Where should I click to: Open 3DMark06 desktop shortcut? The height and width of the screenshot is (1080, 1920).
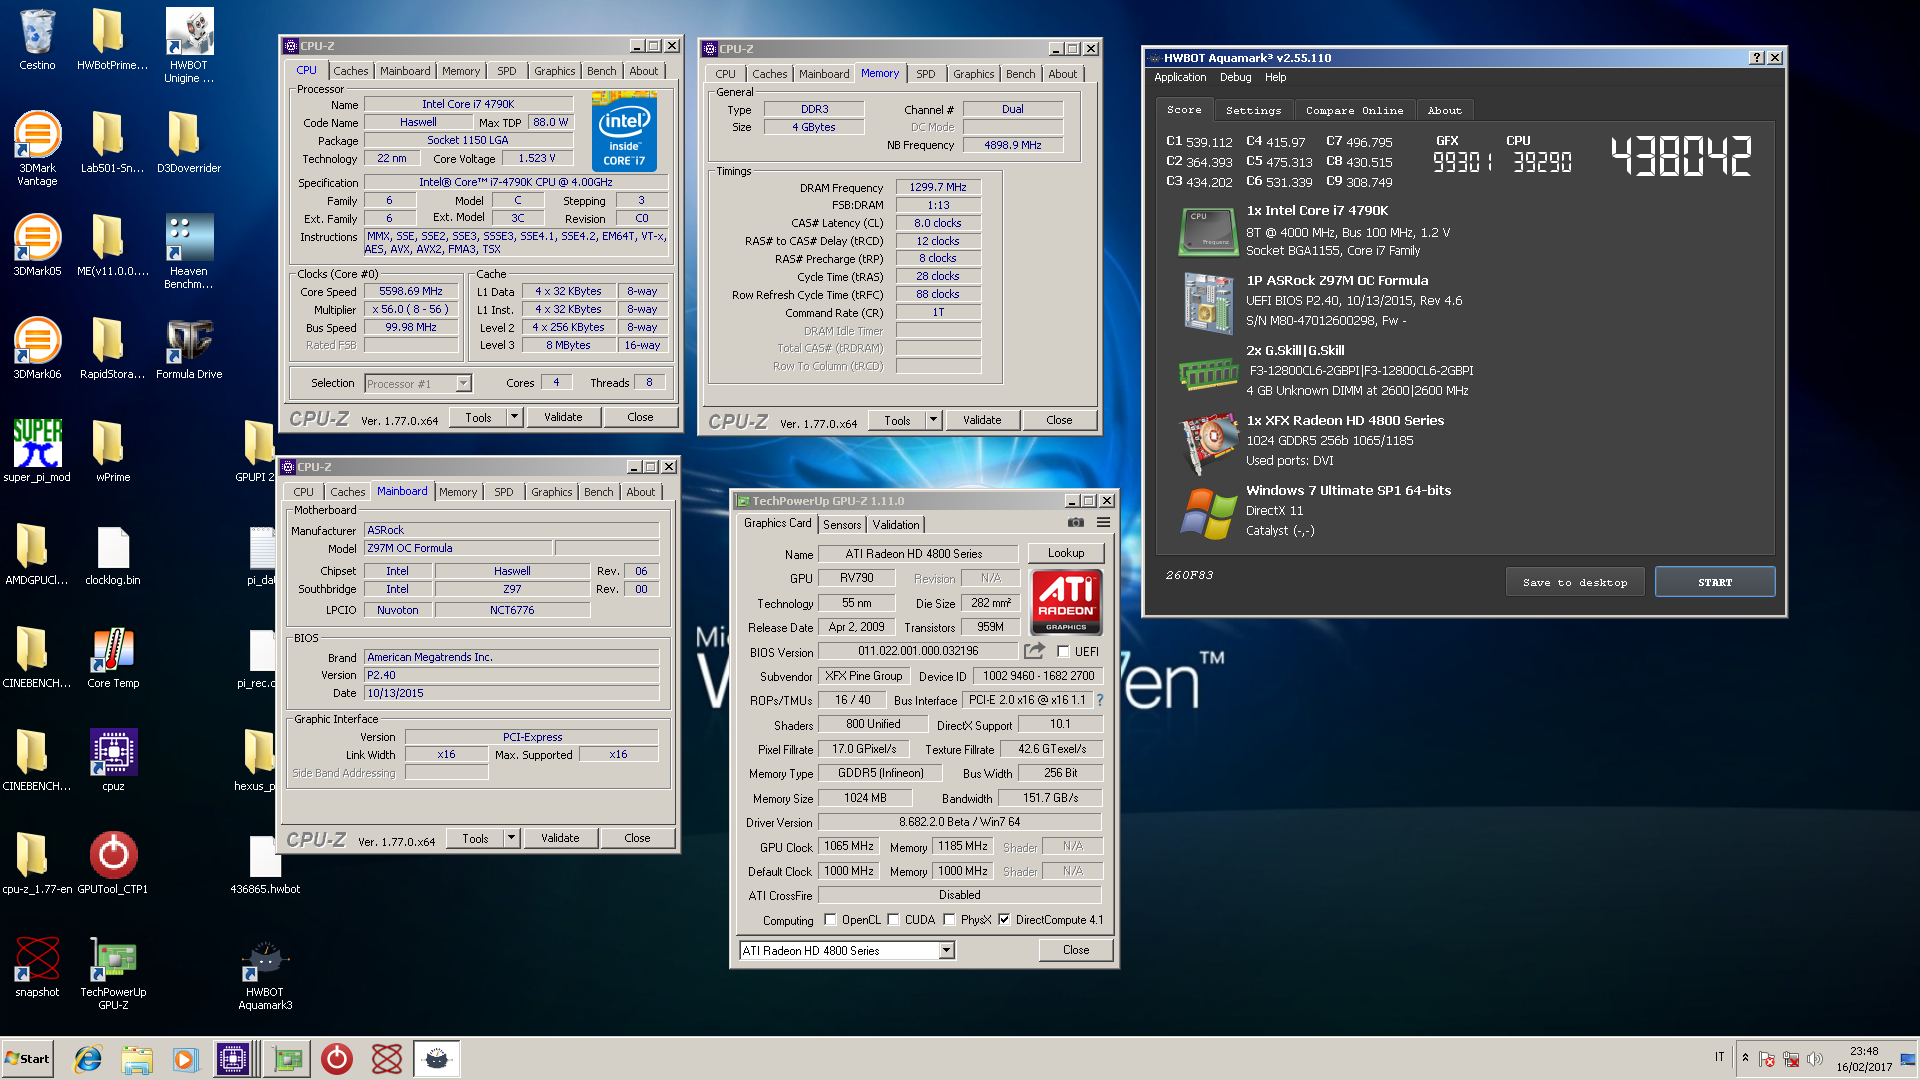pos(37,348)
